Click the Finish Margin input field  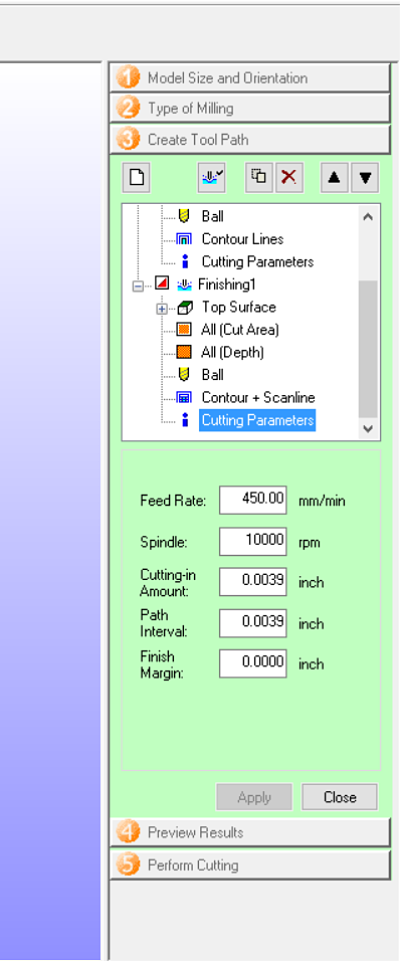pyautogui.click(x=253, y=664)
